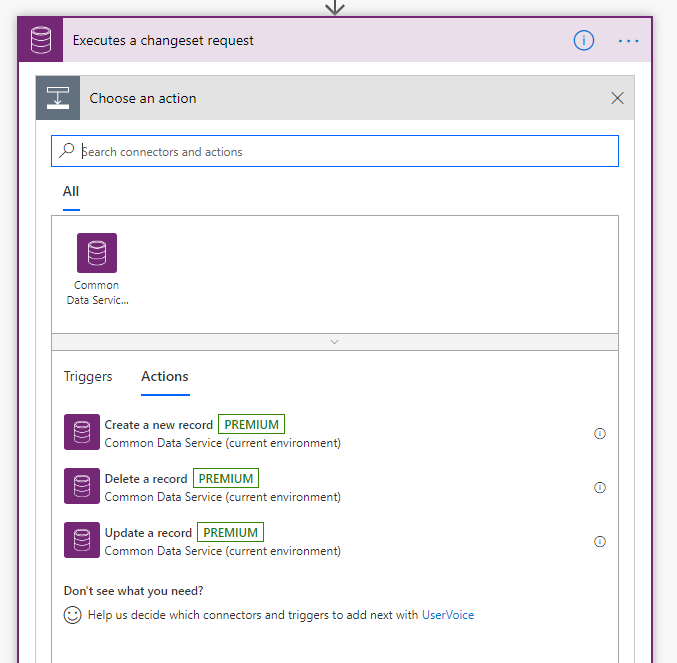Show info for Update a record
The width and height of the screenshot is (677, 663).
click(600, 542)
